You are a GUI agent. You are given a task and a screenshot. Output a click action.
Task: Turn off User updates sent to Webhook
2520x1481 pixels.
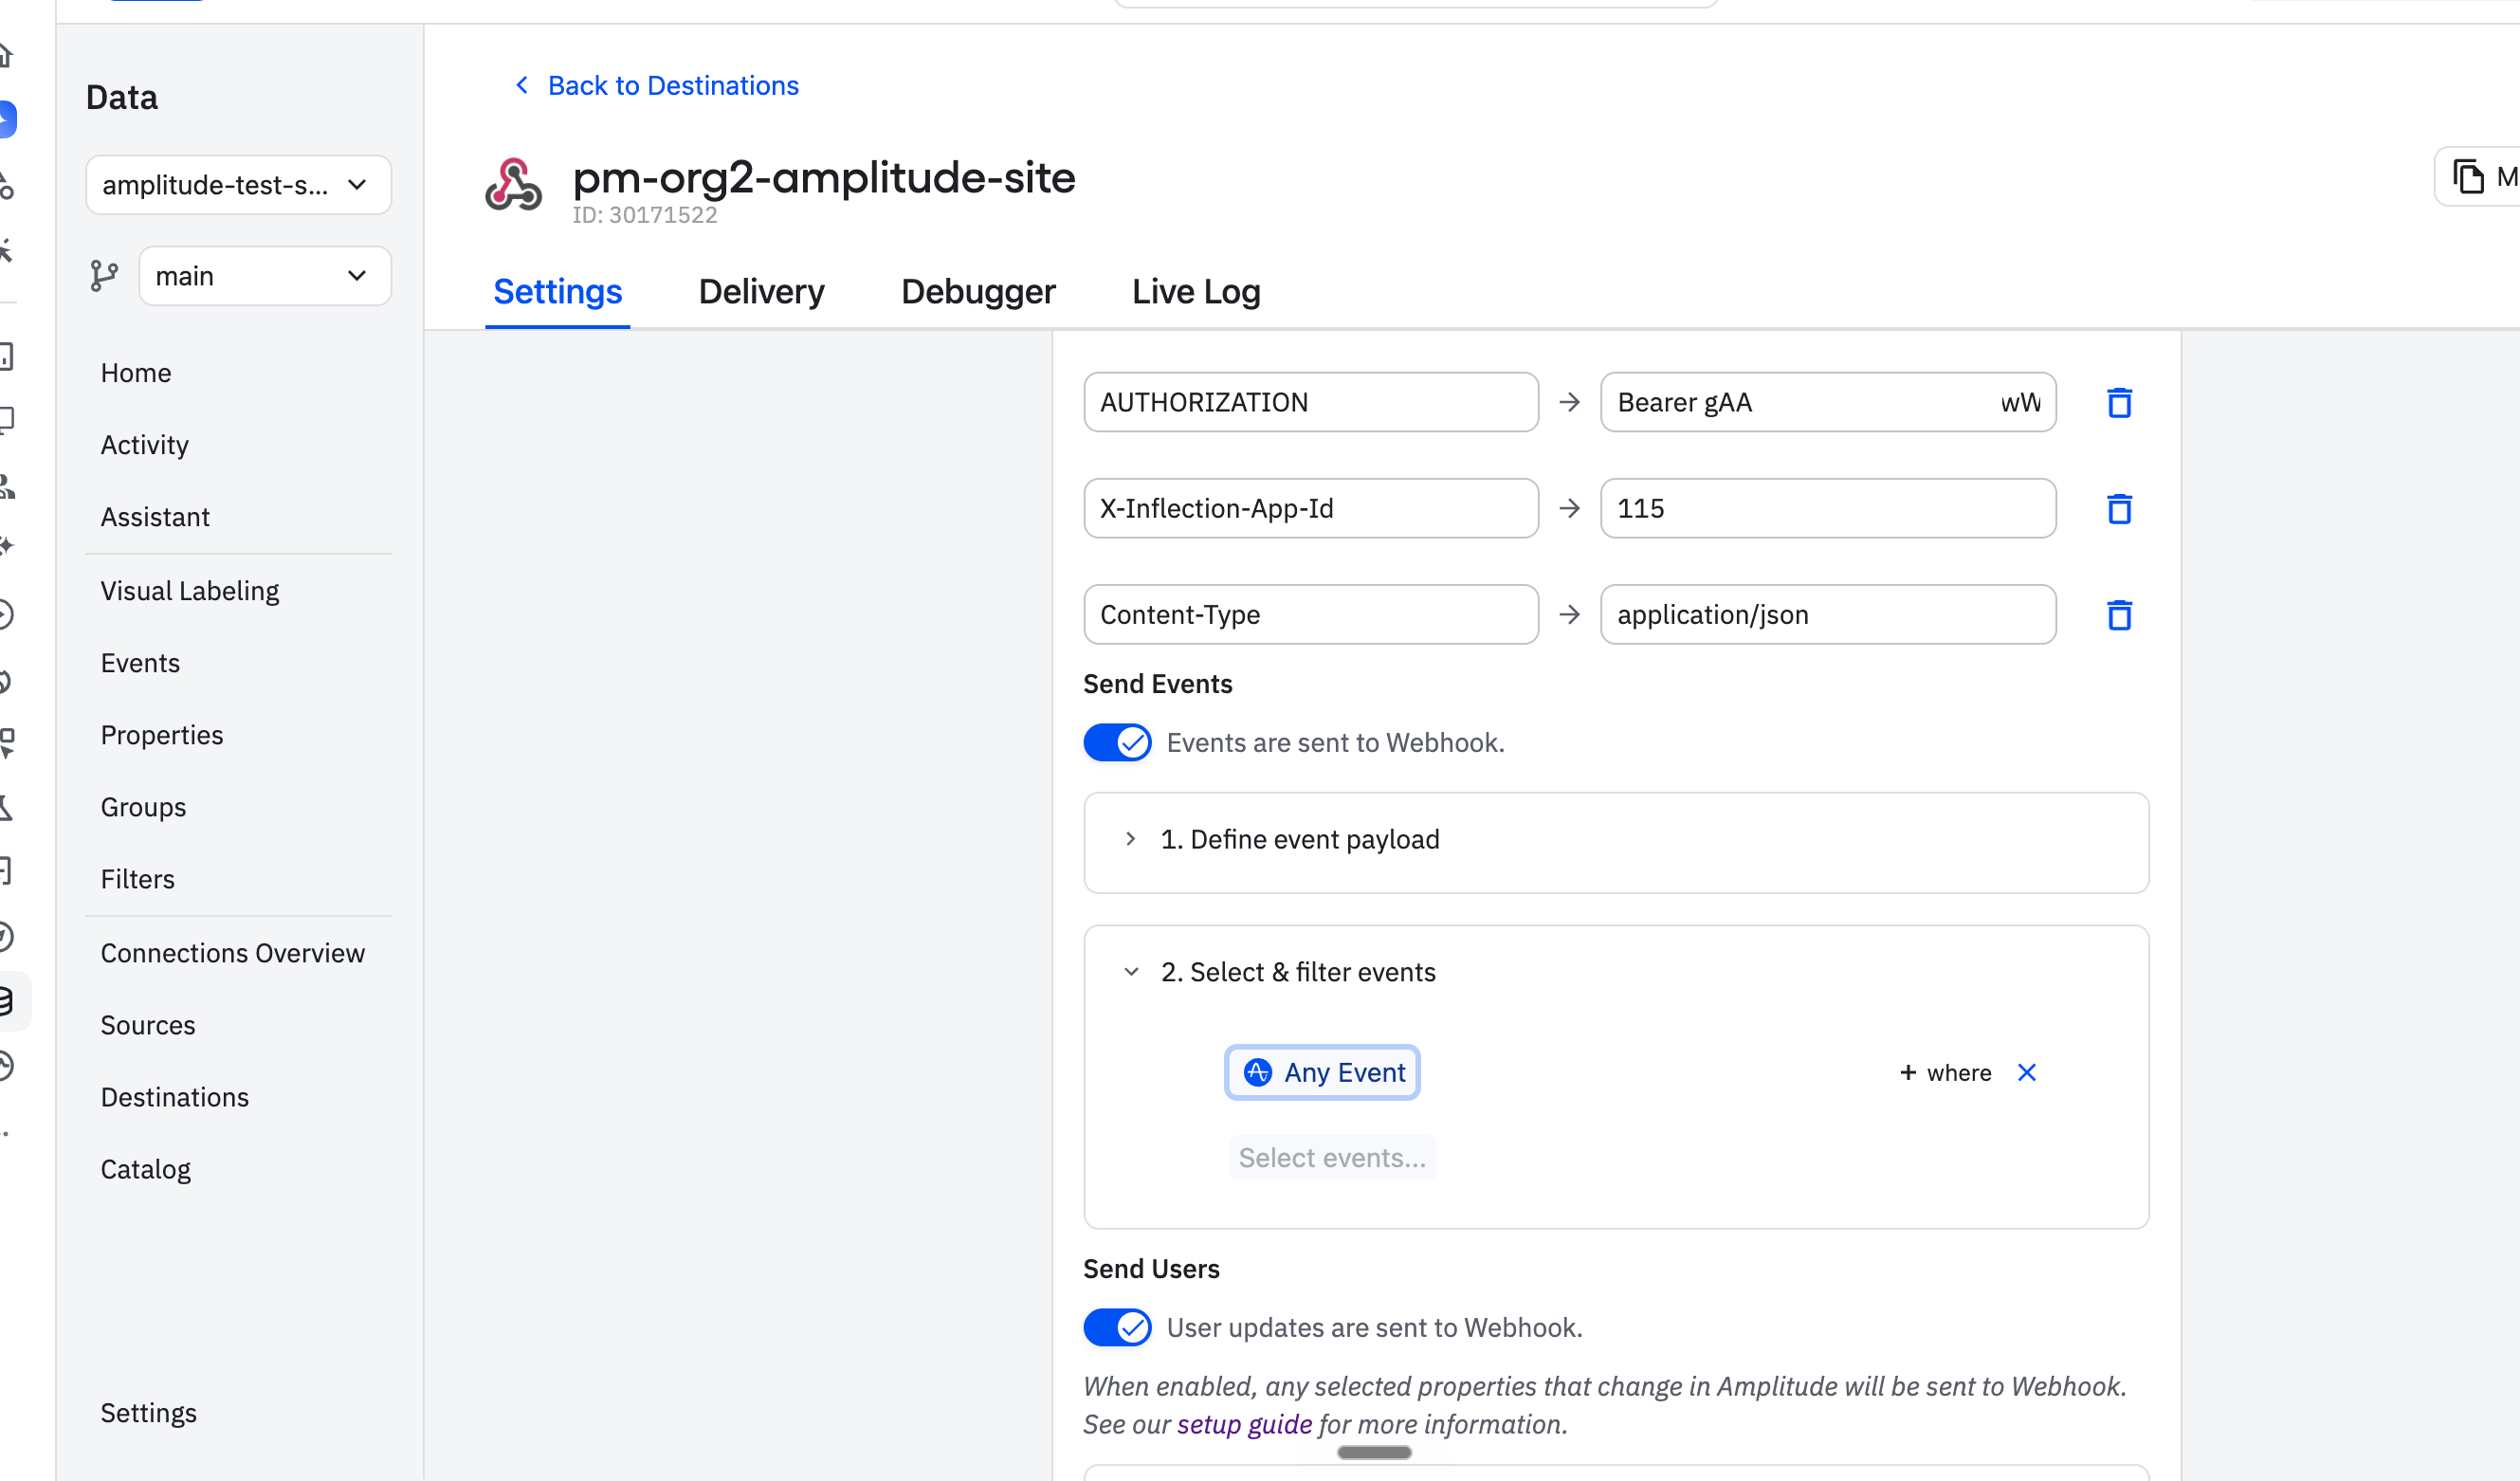1117,1328
